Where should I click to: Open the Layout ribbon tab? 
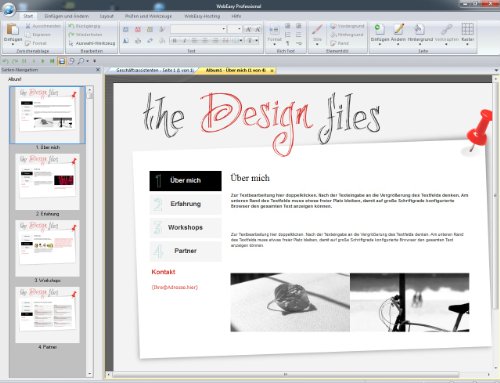pyautogui.click(x=106, y=16)
